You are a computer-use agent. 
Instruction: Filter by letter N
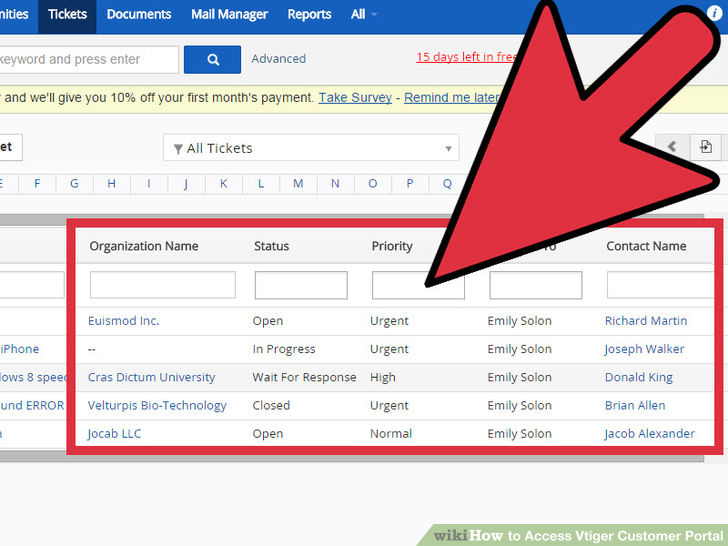[335, 183]
